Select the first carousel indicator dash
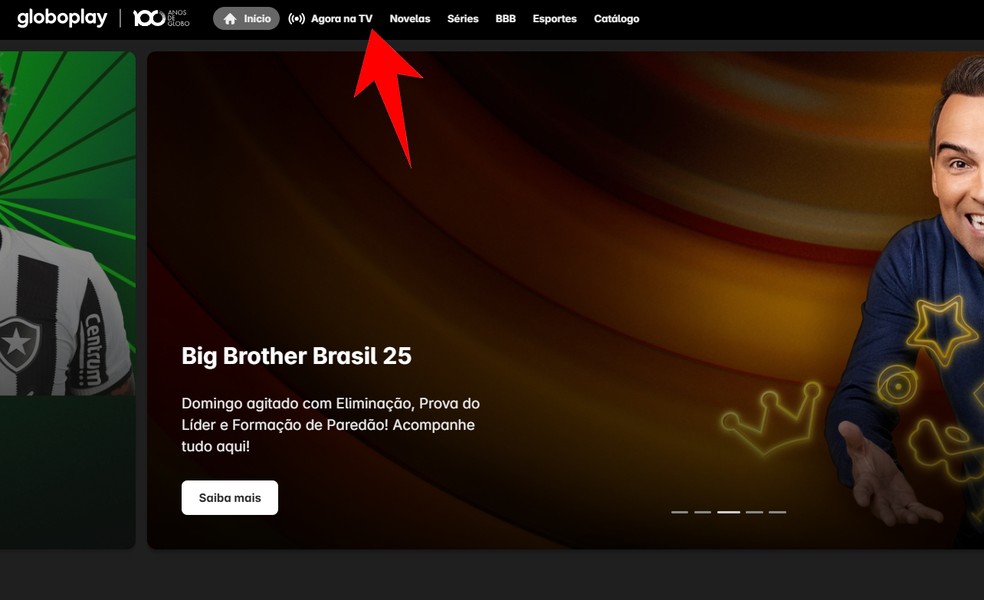Viewport: 984px width, 600px height. click(x=680, y=512)
